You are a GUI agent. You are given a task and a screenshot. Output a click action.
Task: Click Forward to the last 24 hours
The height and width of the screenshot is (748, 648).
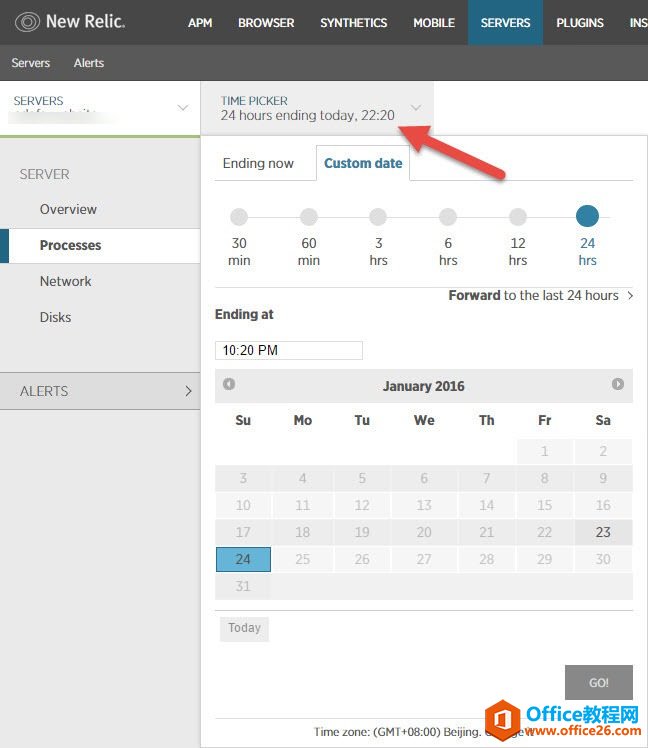click(x=541, y=295)
